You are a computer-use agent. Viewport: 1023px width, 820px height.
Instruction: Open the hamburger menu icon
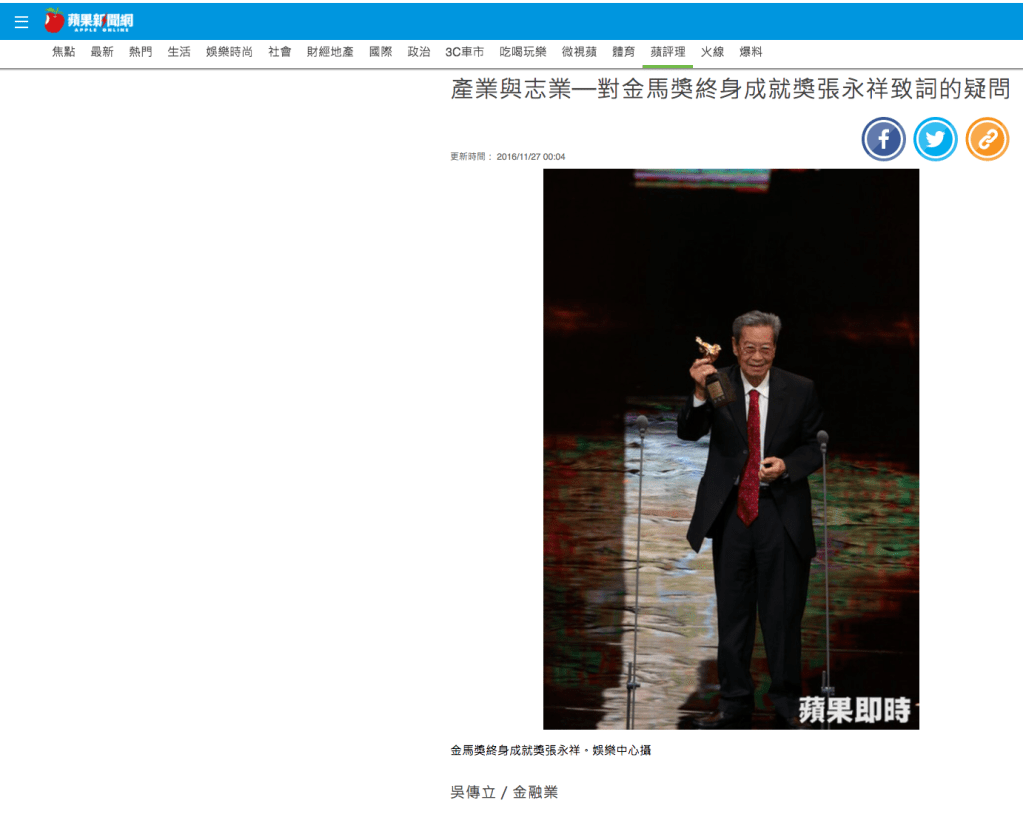coord(21,21)
